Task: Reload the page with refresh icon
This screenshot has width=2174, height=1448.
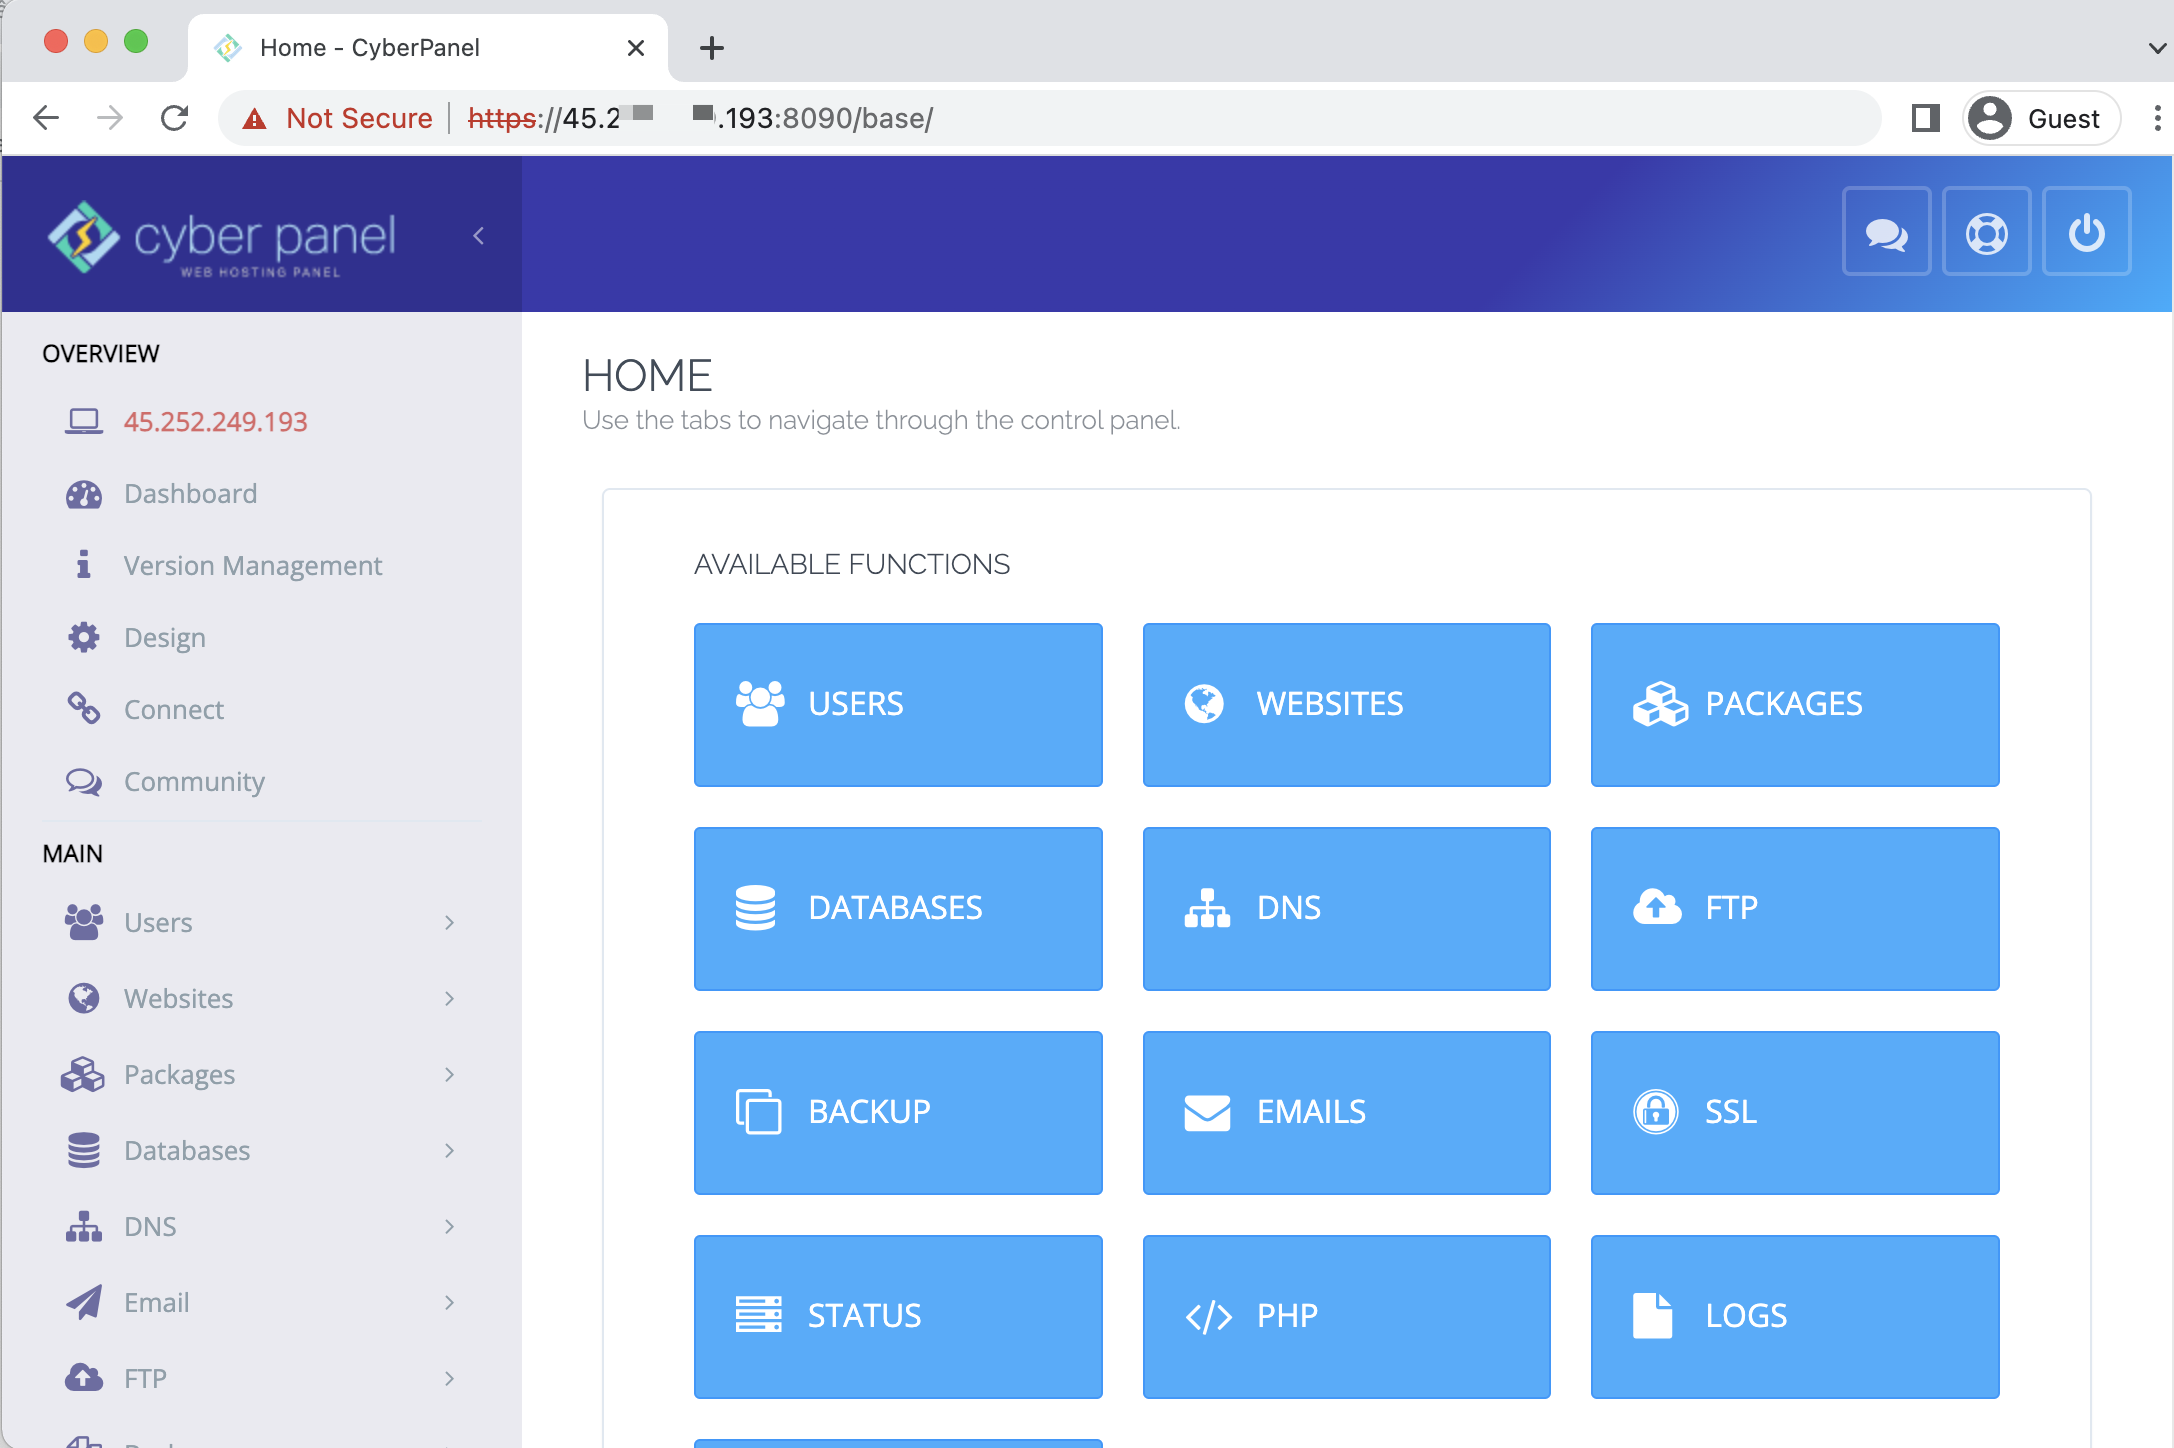Action: tap(174, 118)
